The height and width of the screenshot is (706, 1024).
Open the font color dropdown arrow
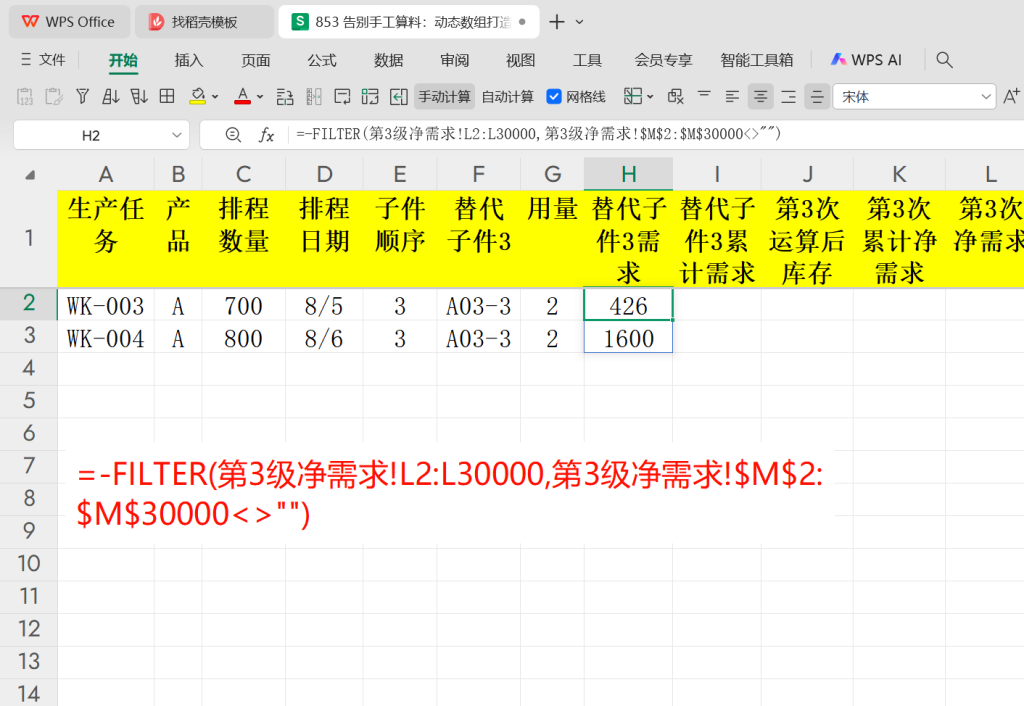[260, 97]
